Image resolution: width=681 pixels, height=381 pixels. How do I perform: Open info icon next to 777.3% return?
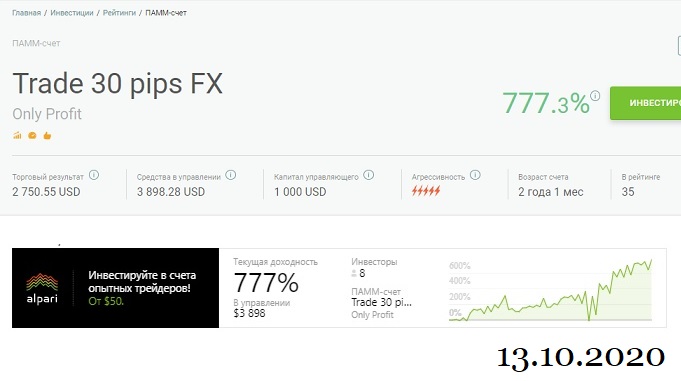point(595,96)
